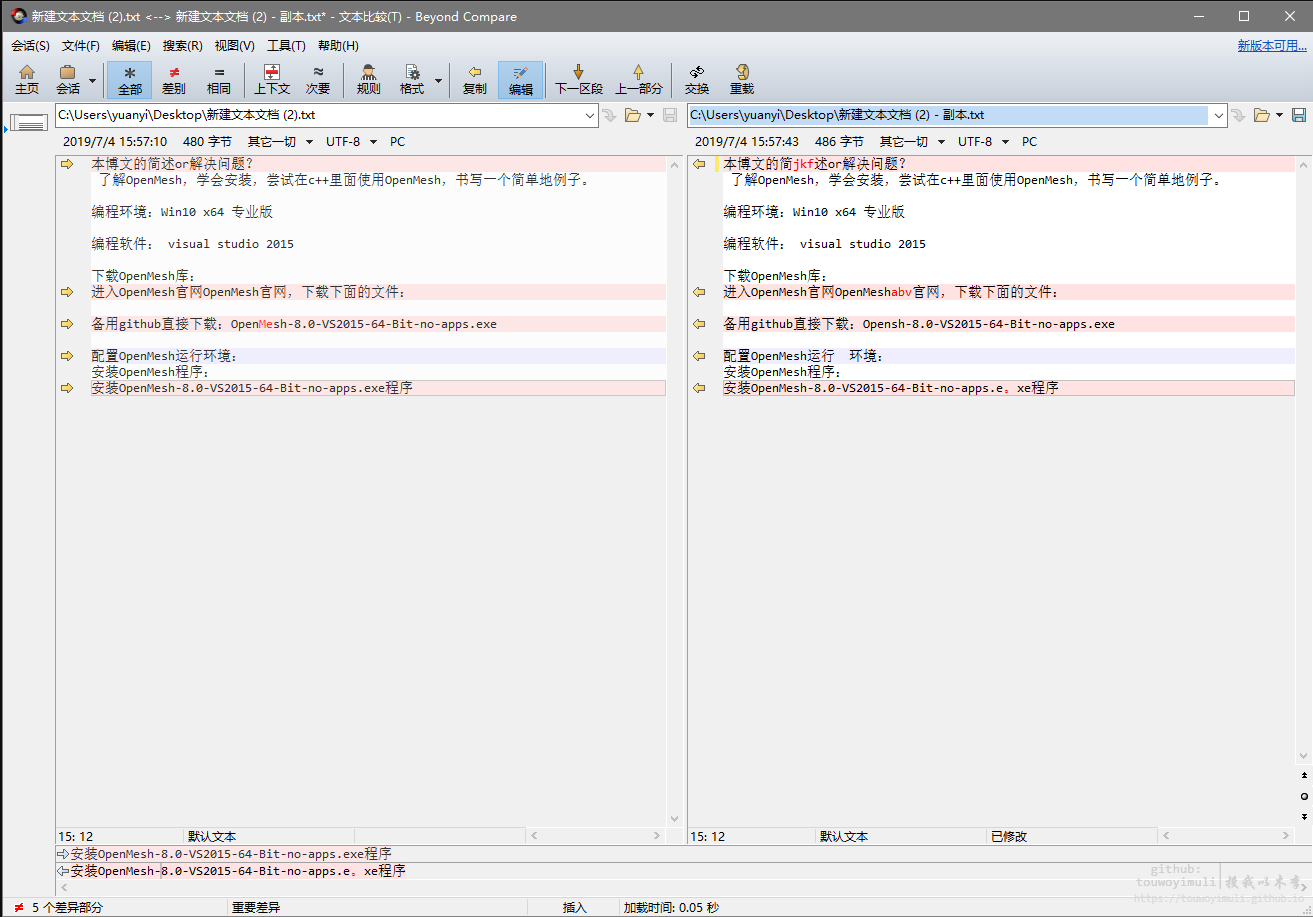
Task: Expand the 格式 dropdown arrow
Action: tap(438, 80)
